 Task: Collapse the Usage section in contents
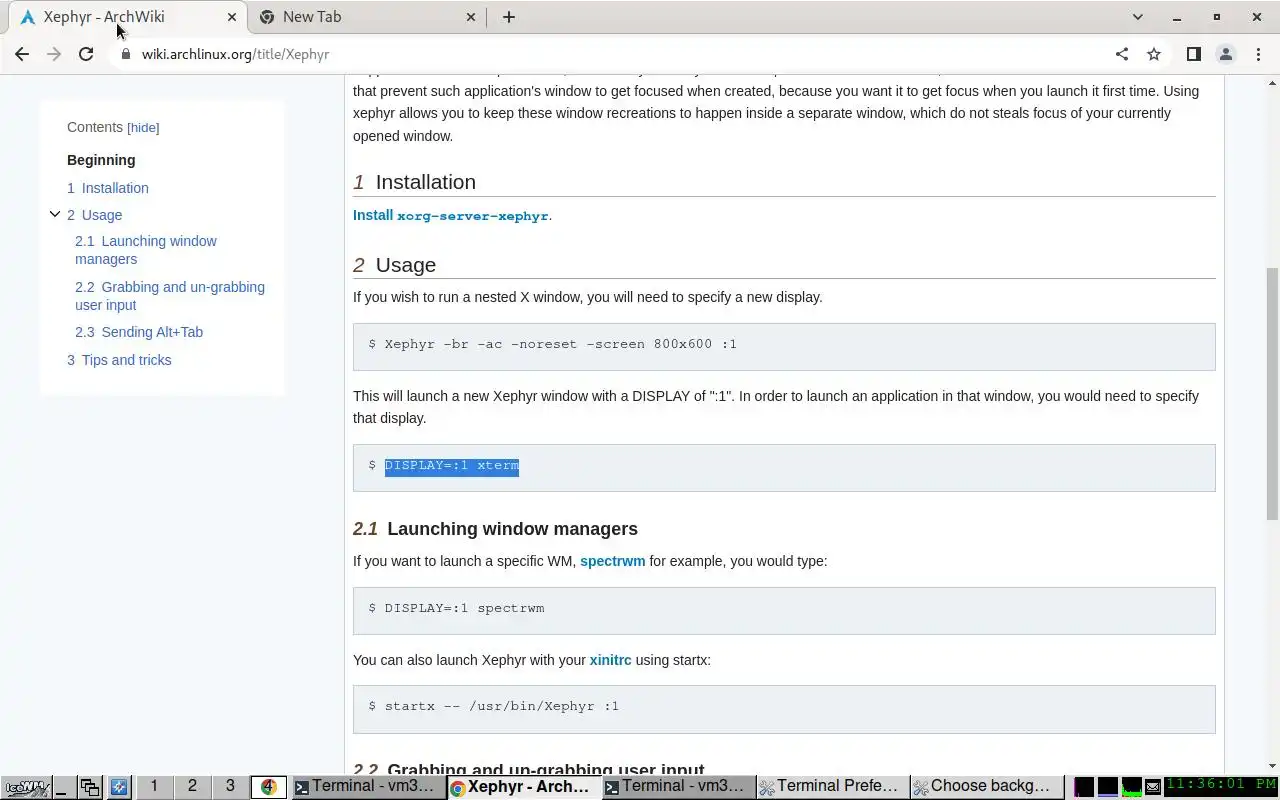pos(55,214)
